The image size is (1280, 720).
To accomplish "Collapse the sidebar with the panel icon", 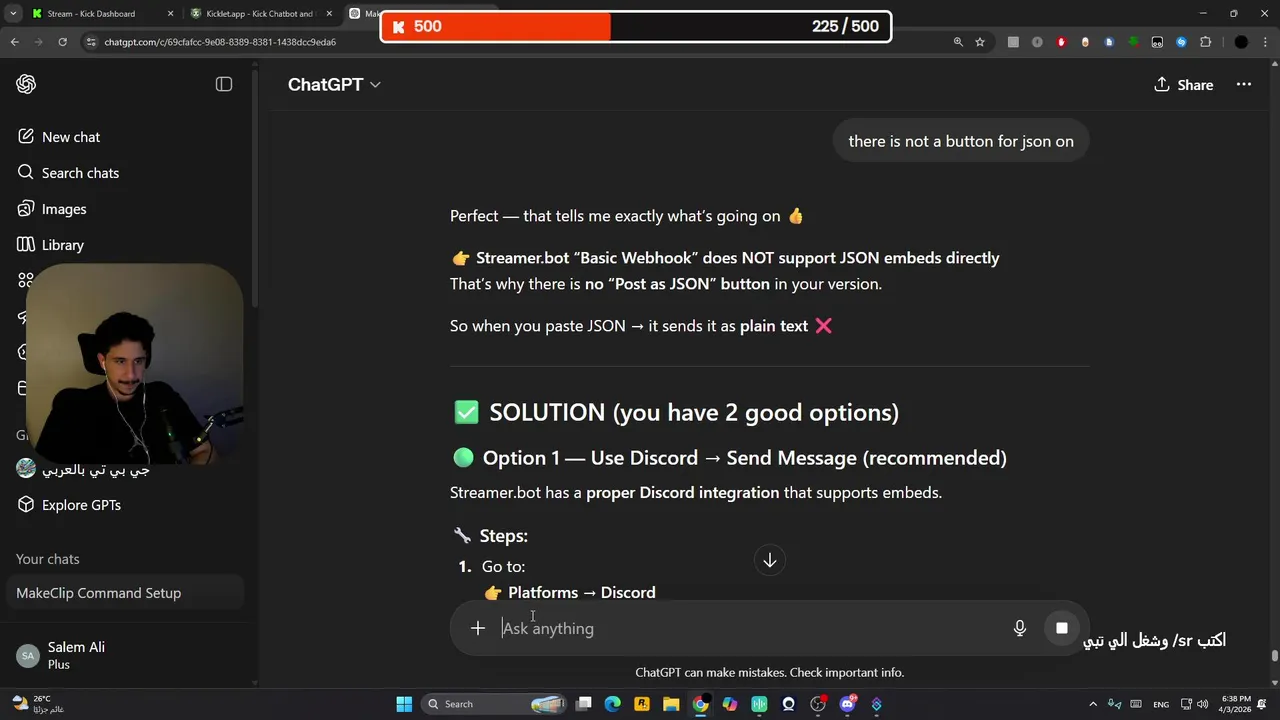I will pyautogui.click(x=224, y=85).
